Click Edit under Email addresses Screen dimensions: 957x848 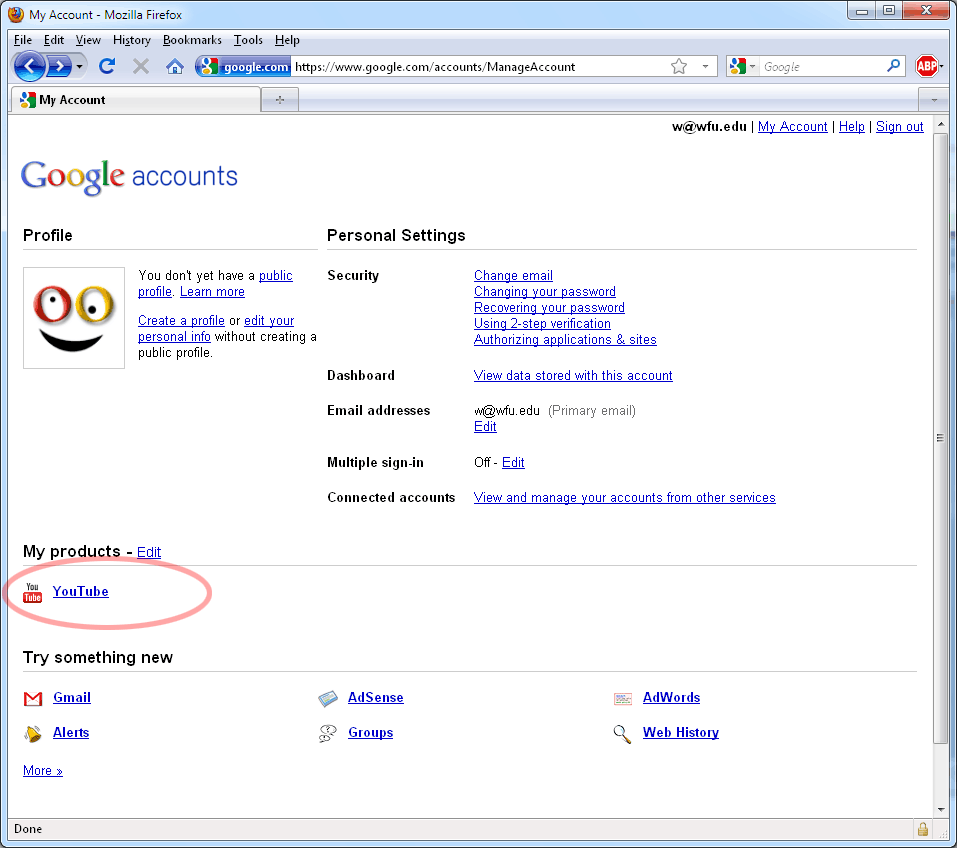[x=485, y=426]
